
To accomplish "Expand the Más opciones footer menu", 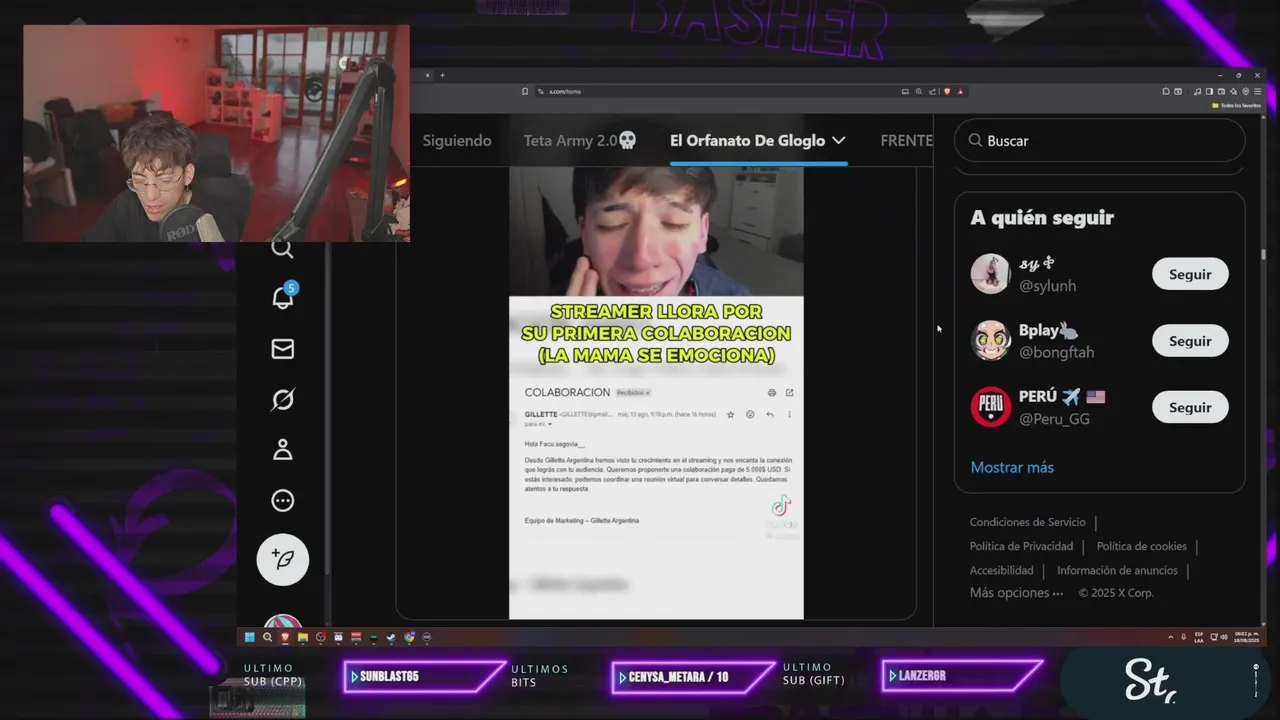I will point(1016,593).
